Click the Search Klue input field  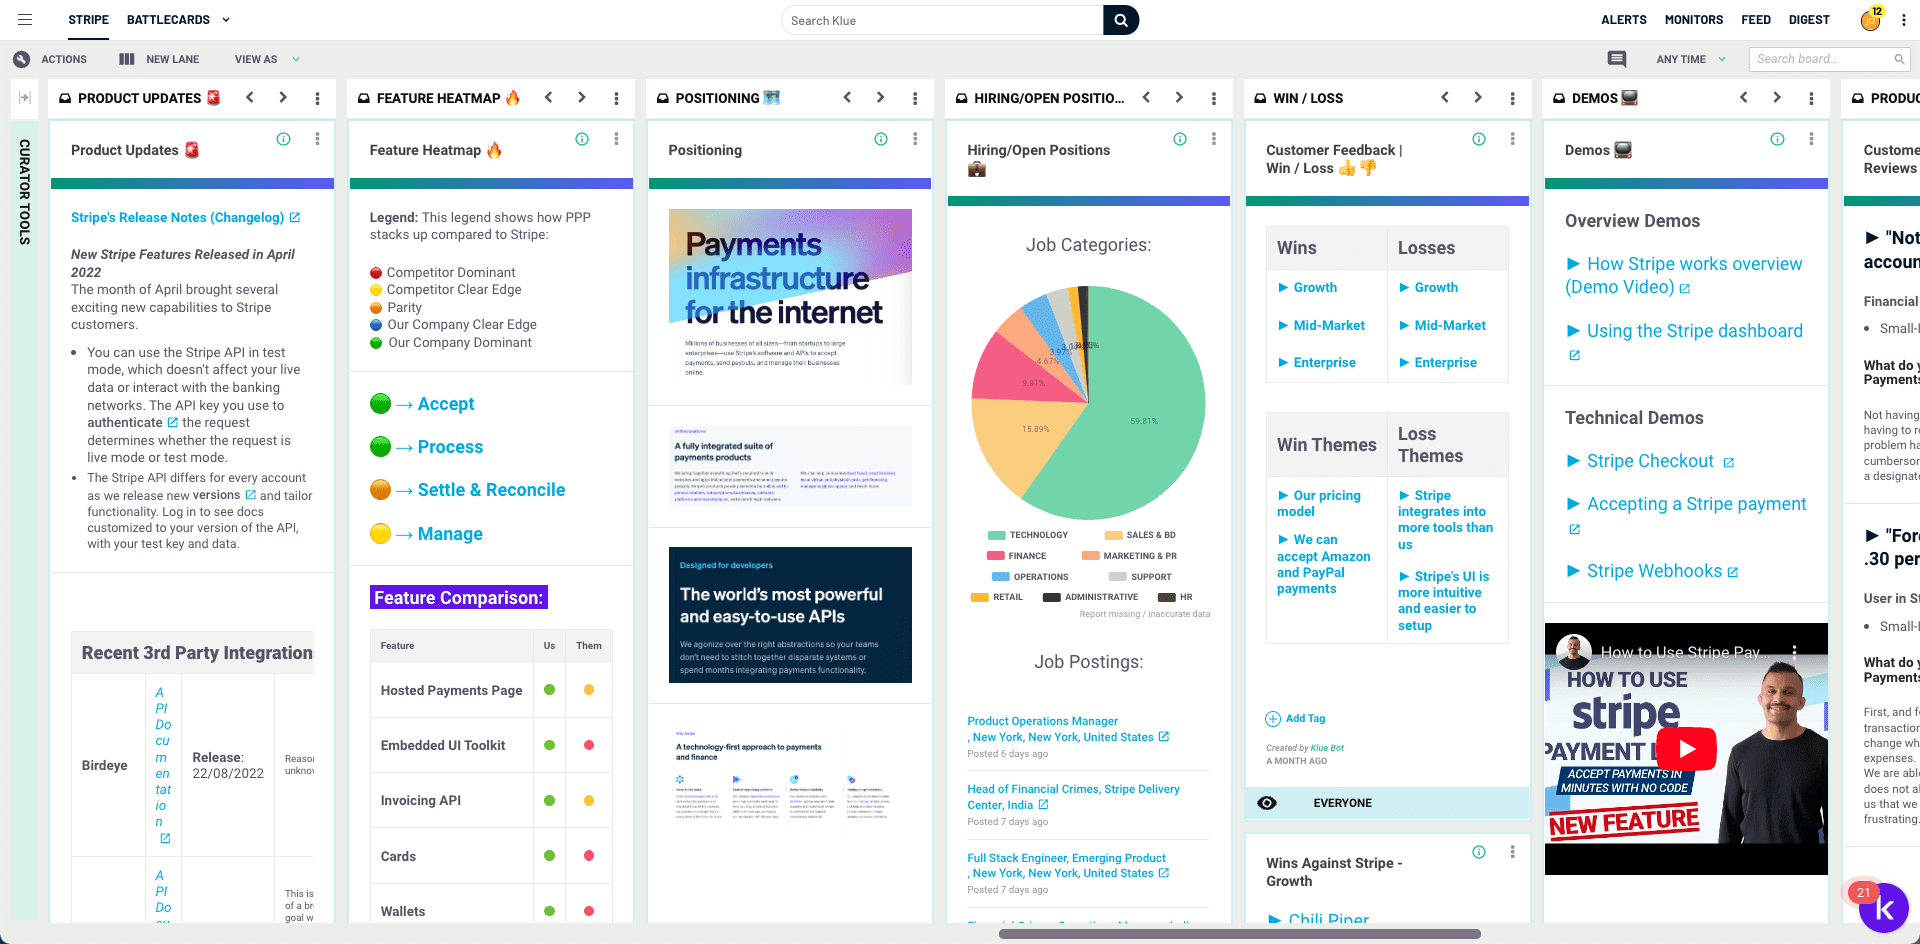click(x=942, y=20)
